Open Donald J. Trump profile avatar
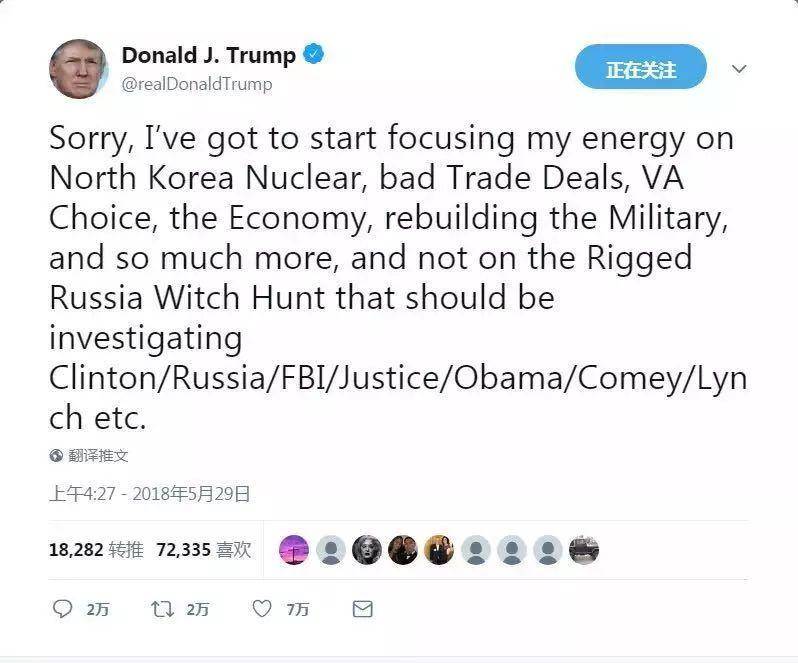The image size is (798, 663). [x=79, y=69]
